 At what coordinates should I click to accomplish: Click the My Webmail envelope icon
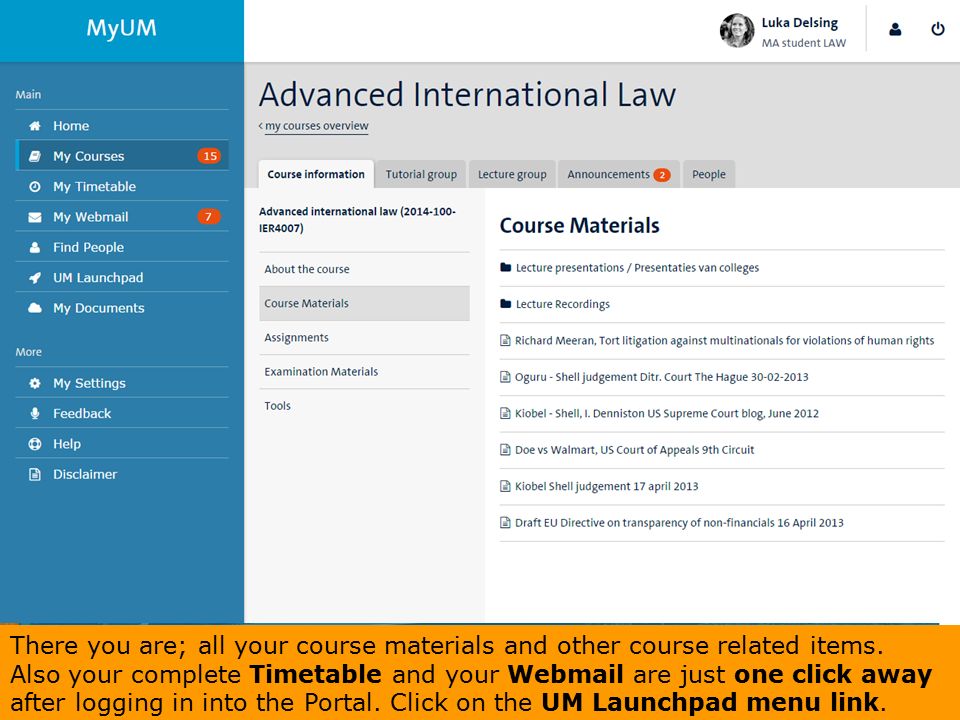point(35,217)
